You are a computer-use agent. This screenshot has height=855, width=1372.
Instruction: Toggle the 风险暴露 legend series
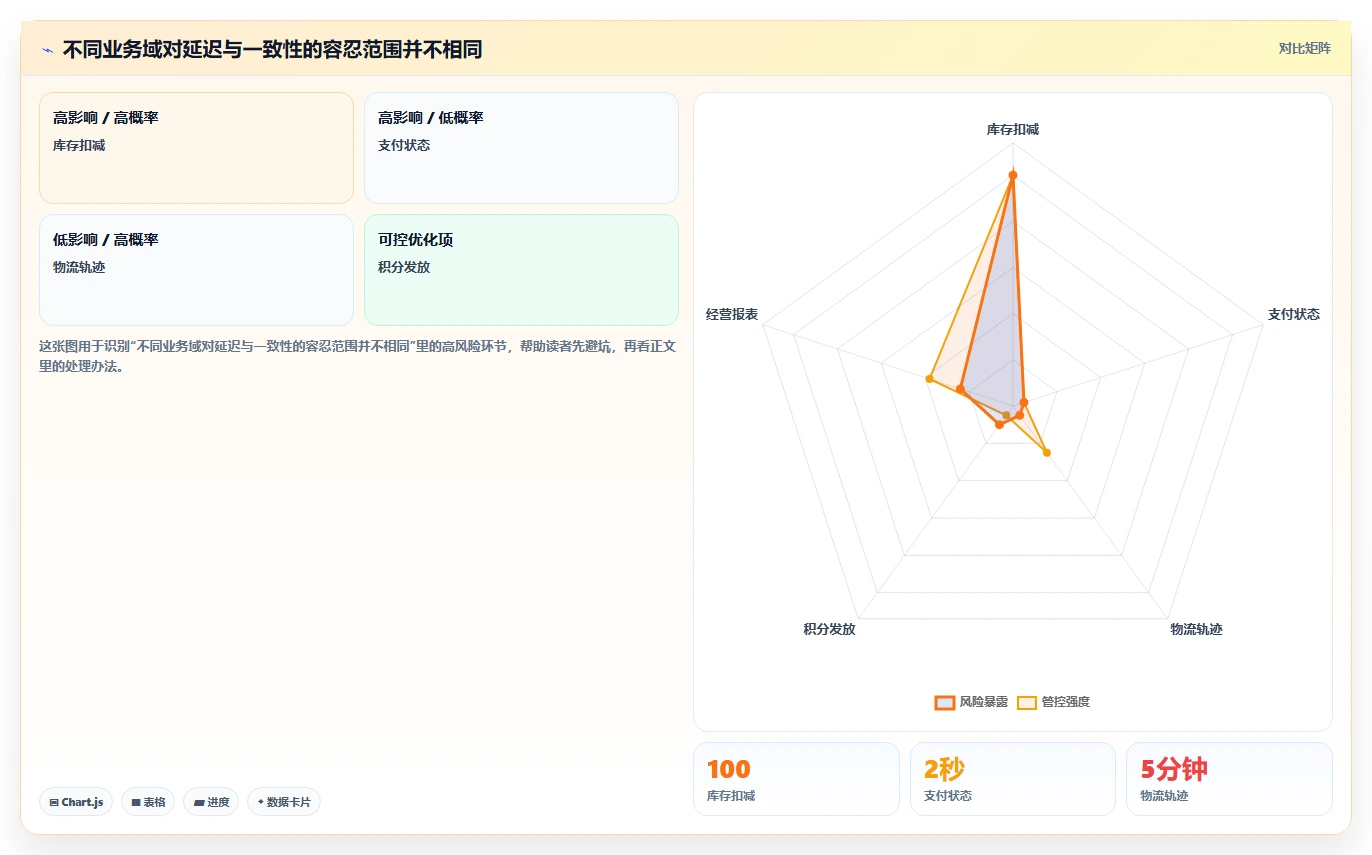971,702
